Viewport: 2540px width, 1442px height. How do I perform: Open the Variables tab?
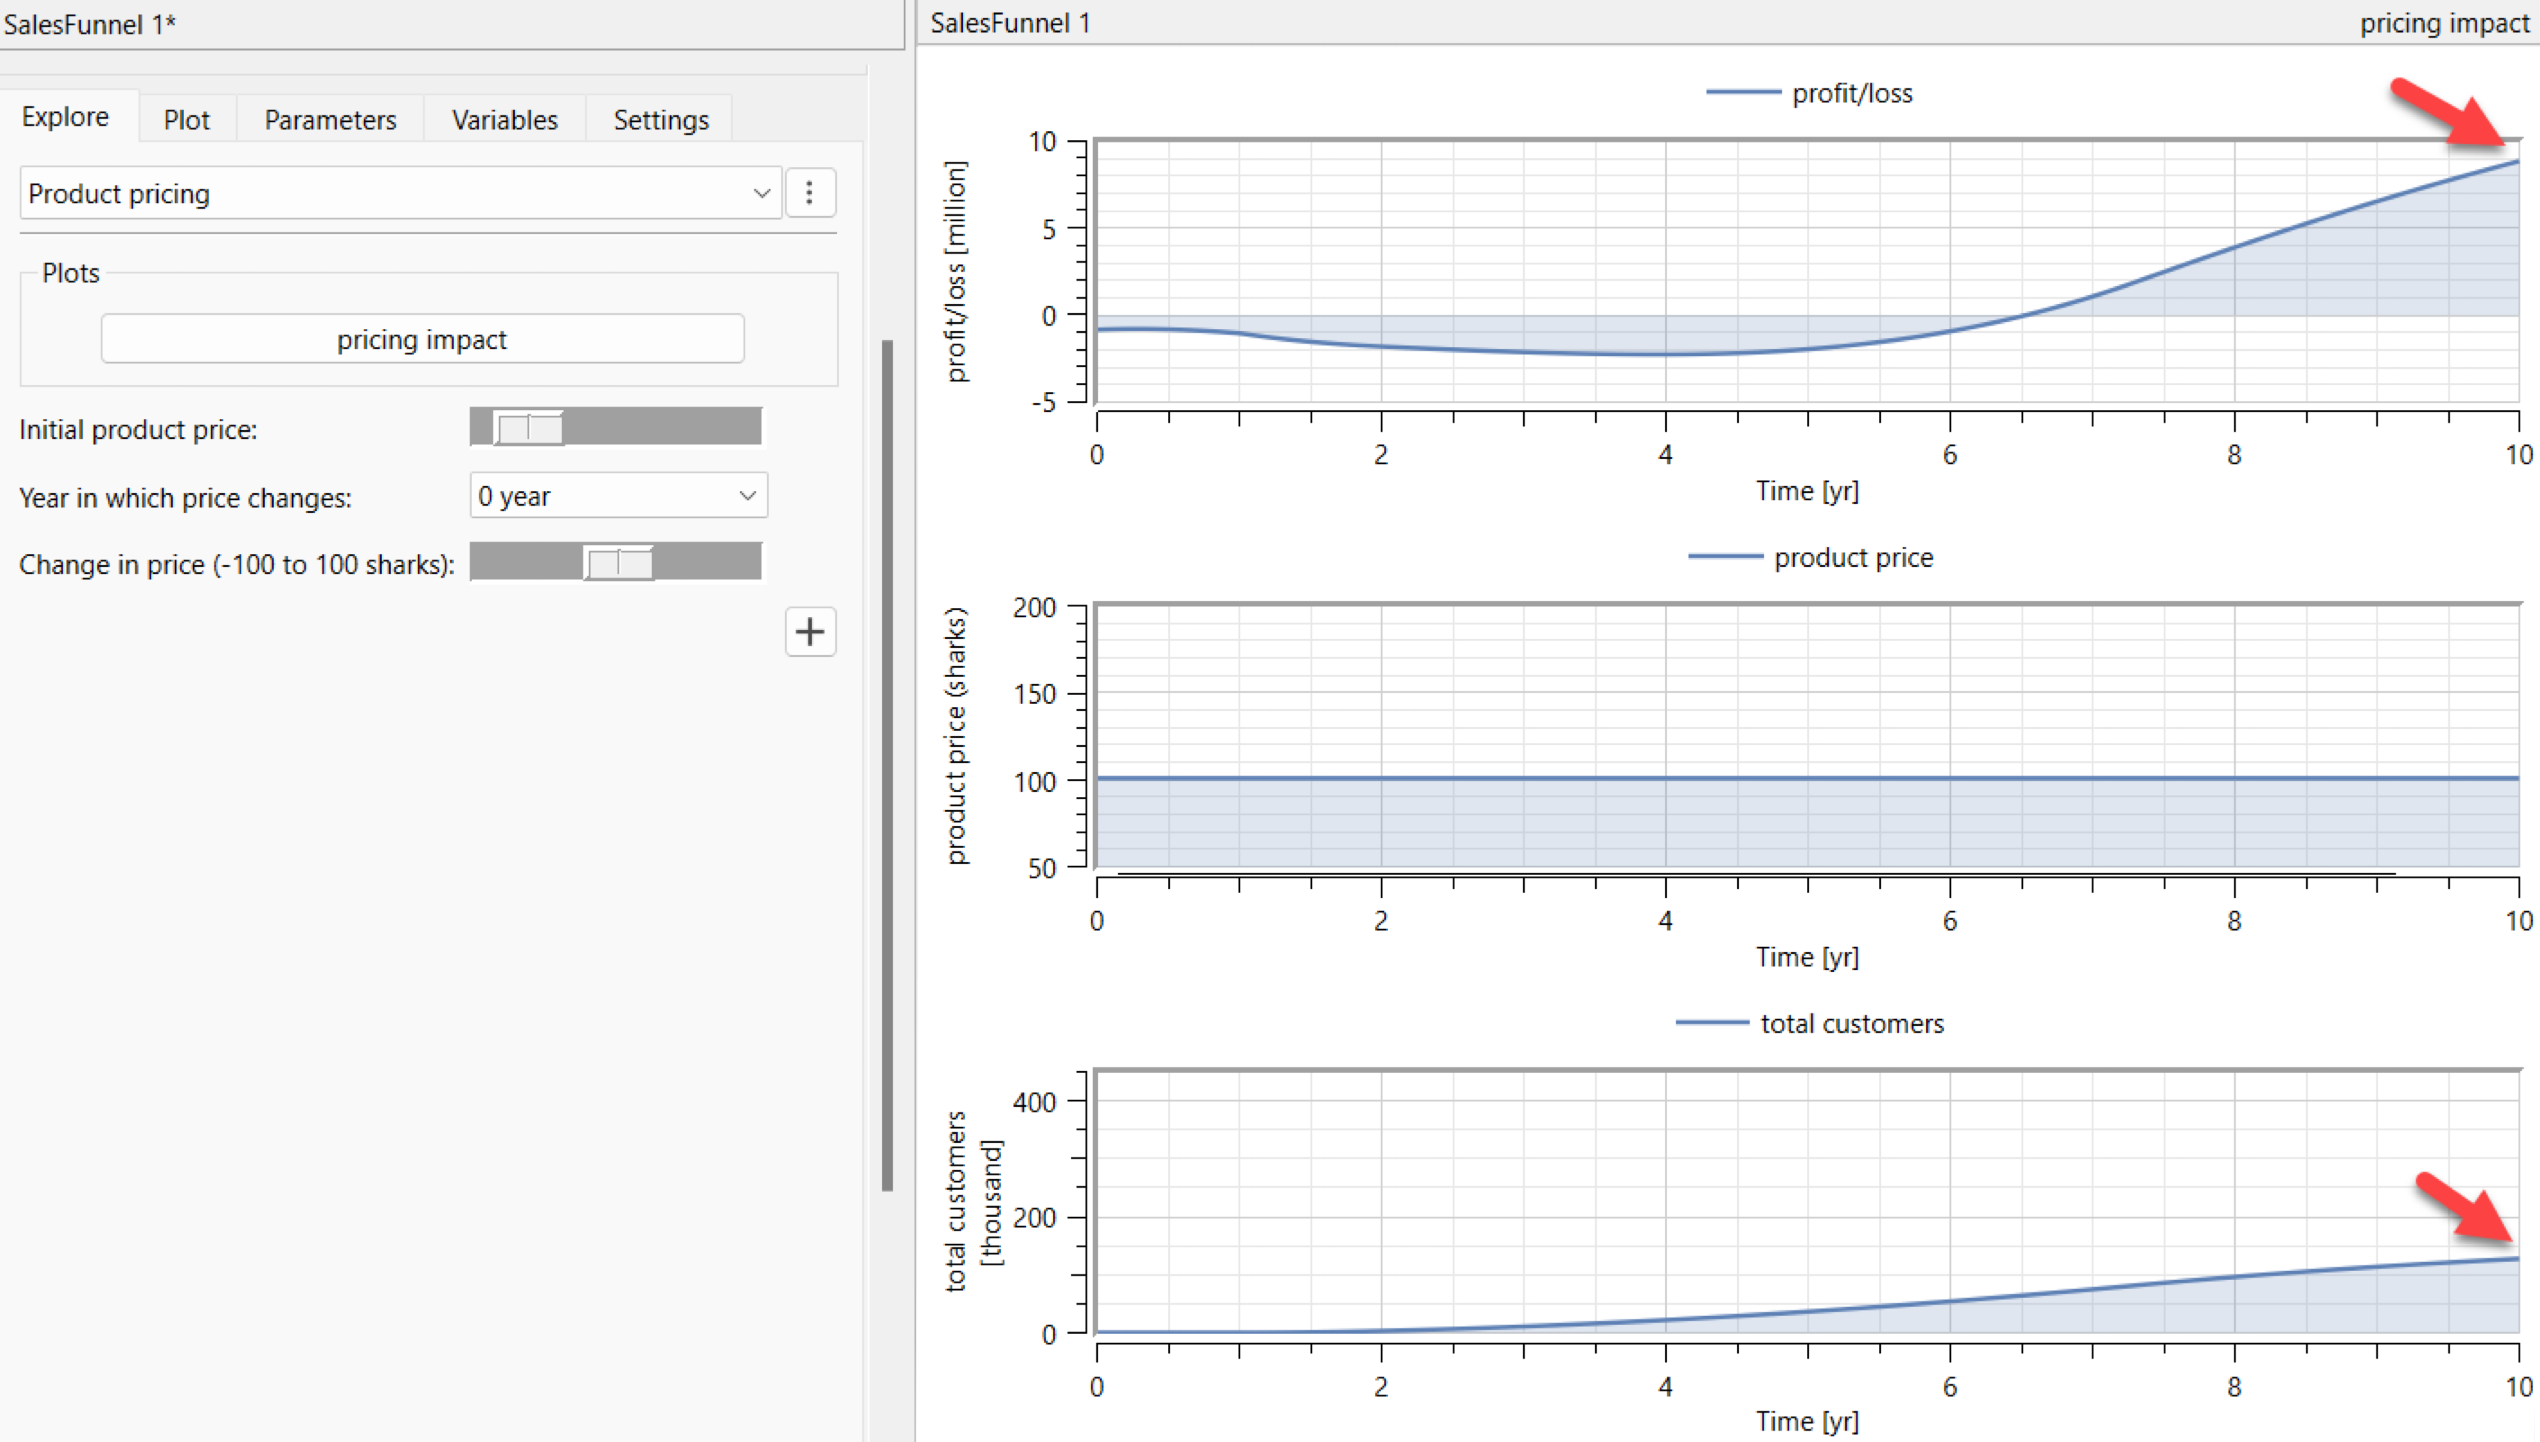504,119
